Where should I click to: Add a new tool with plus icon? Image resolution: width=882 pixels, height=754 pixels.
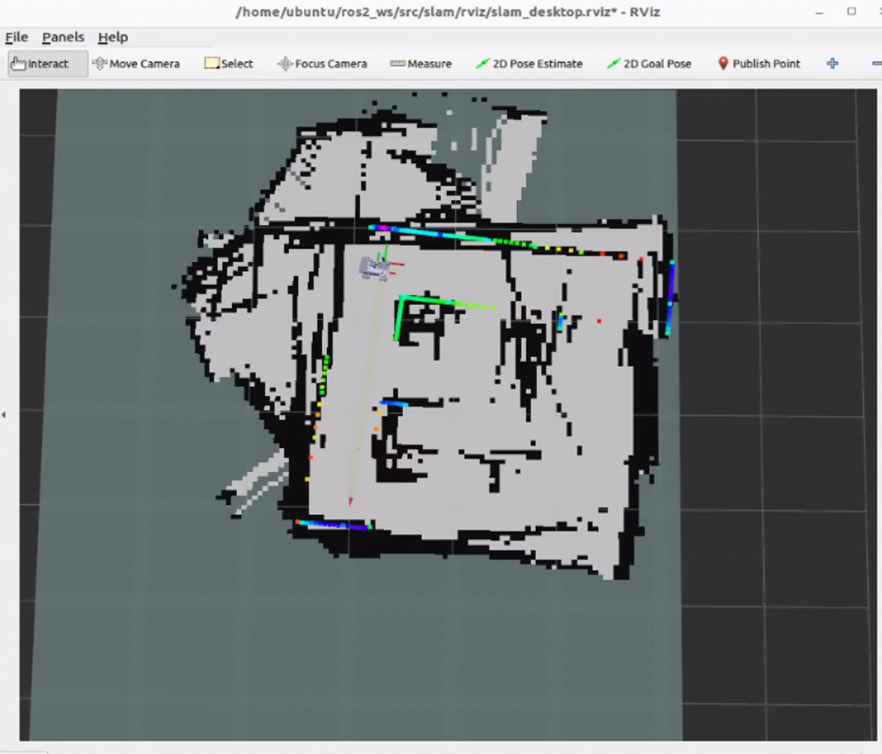(x=832, y=64)
